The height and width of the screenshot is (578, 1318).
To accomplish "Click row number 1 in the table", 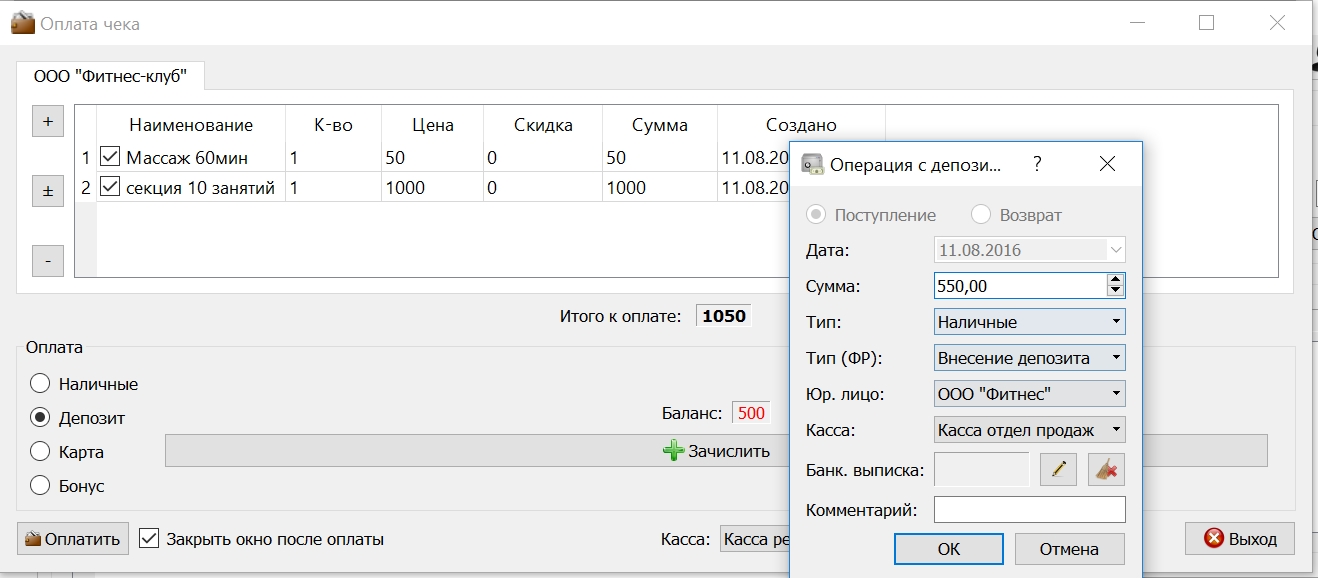I will (x=86, y=157).
